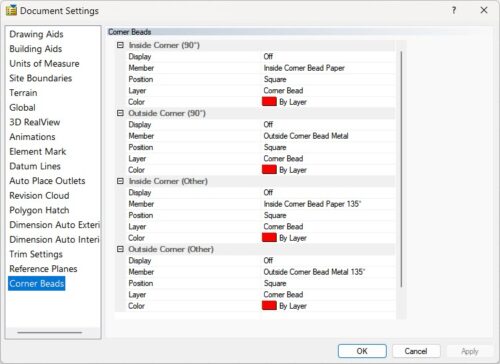Click the OK button
This screenshot has height=364, width=500.
coord(362,351)
